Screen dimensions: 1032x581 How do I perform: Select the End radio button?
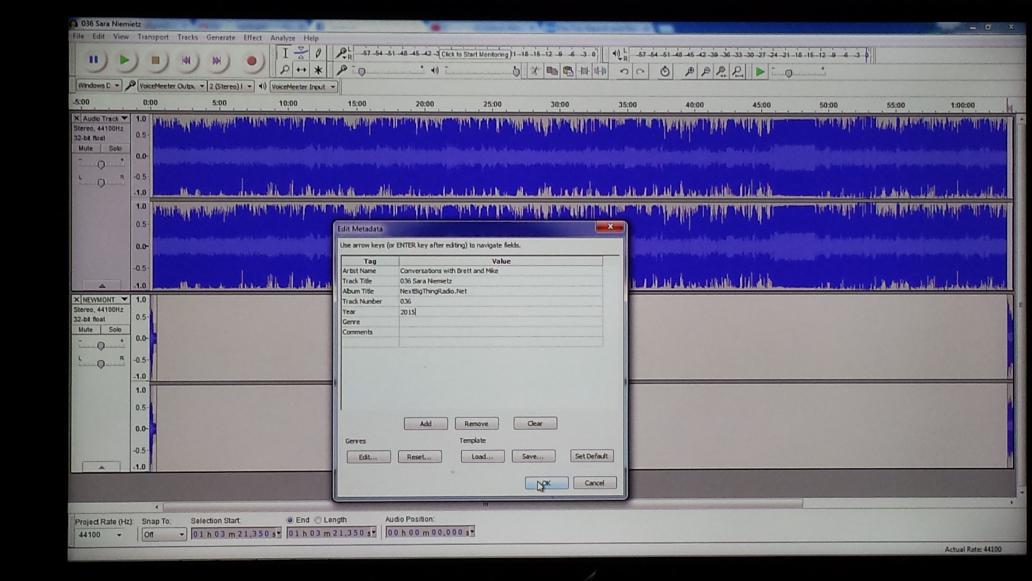[x=290, y=520]
